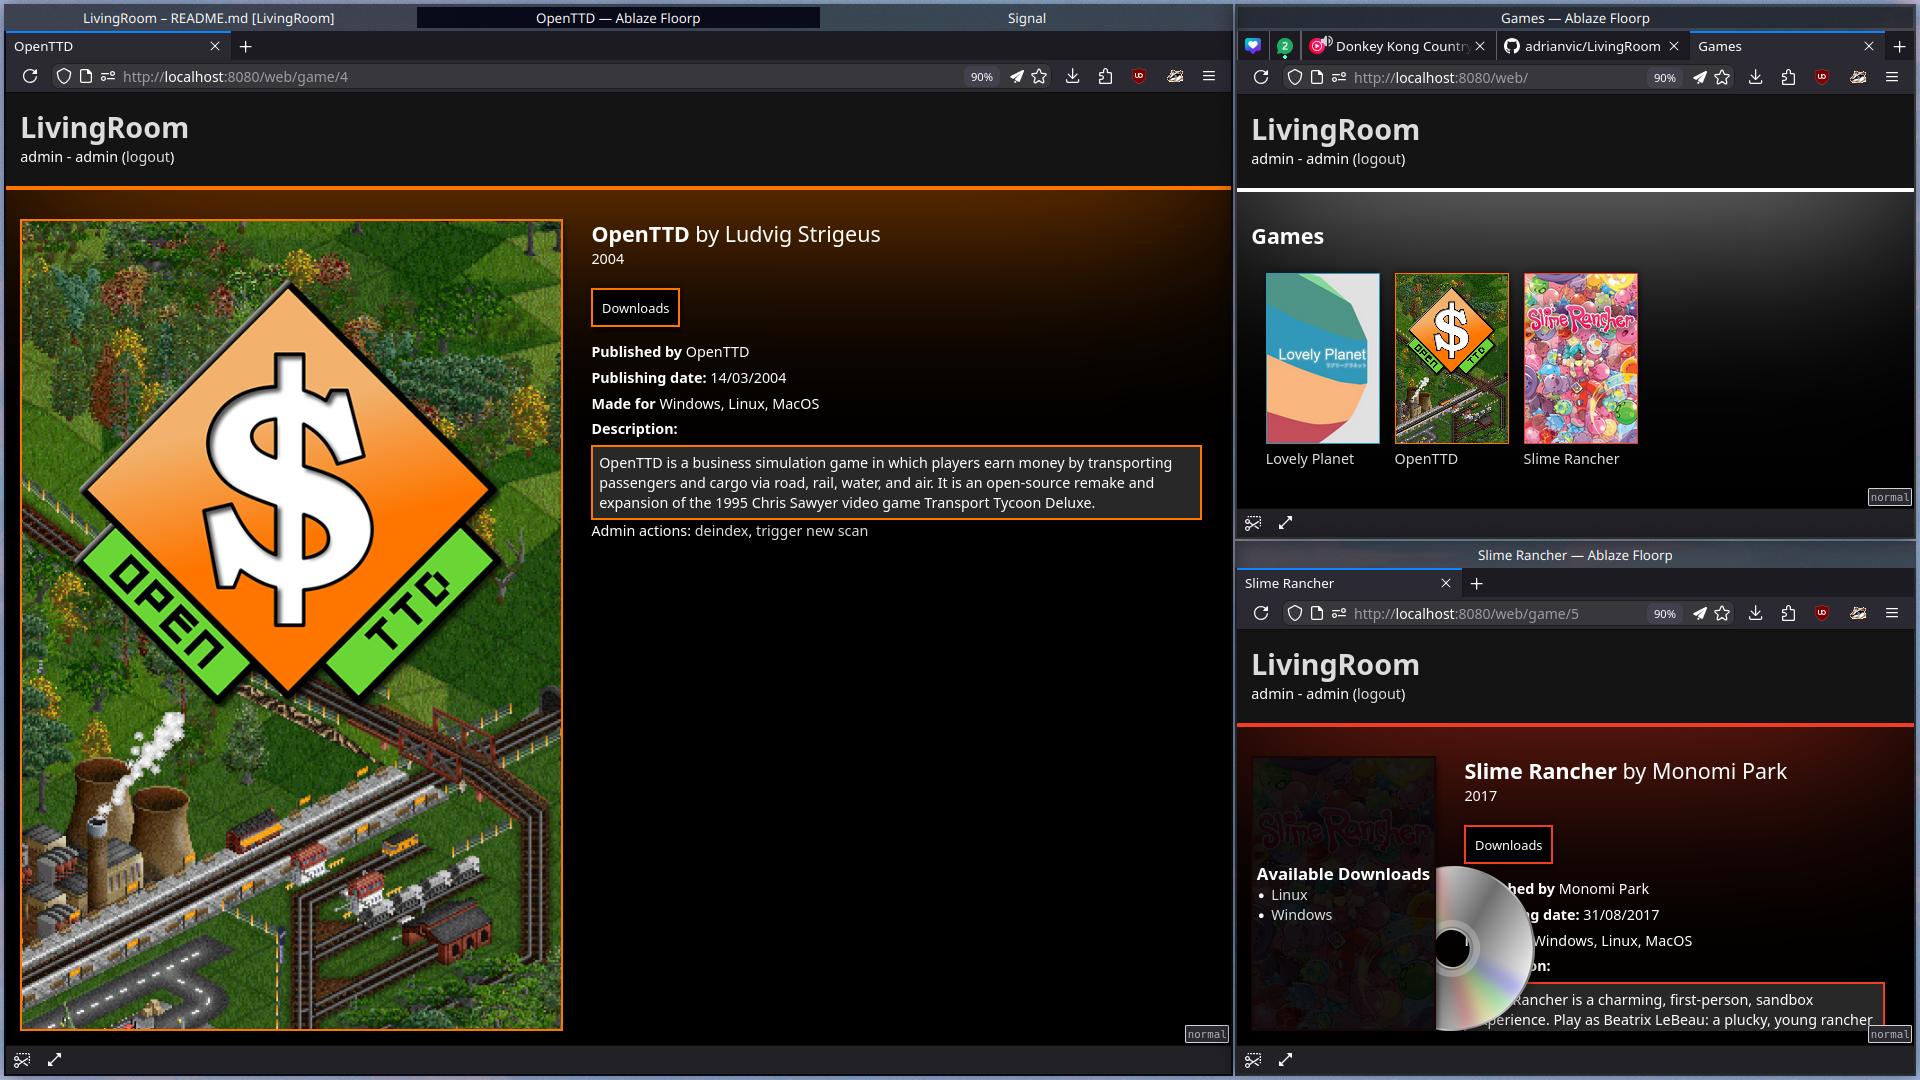Image resolution: width=1920 pixels, height=1080 pixels.
Task: Close the Donkey Kong Country tab
Action: point(1480,46)
